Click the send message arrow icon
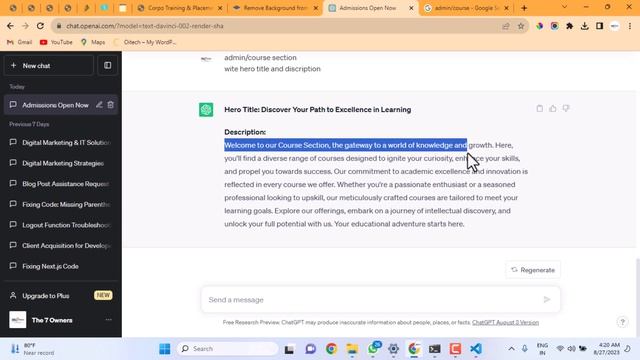This screenshot has height=360, width=640. coord(547,300)
